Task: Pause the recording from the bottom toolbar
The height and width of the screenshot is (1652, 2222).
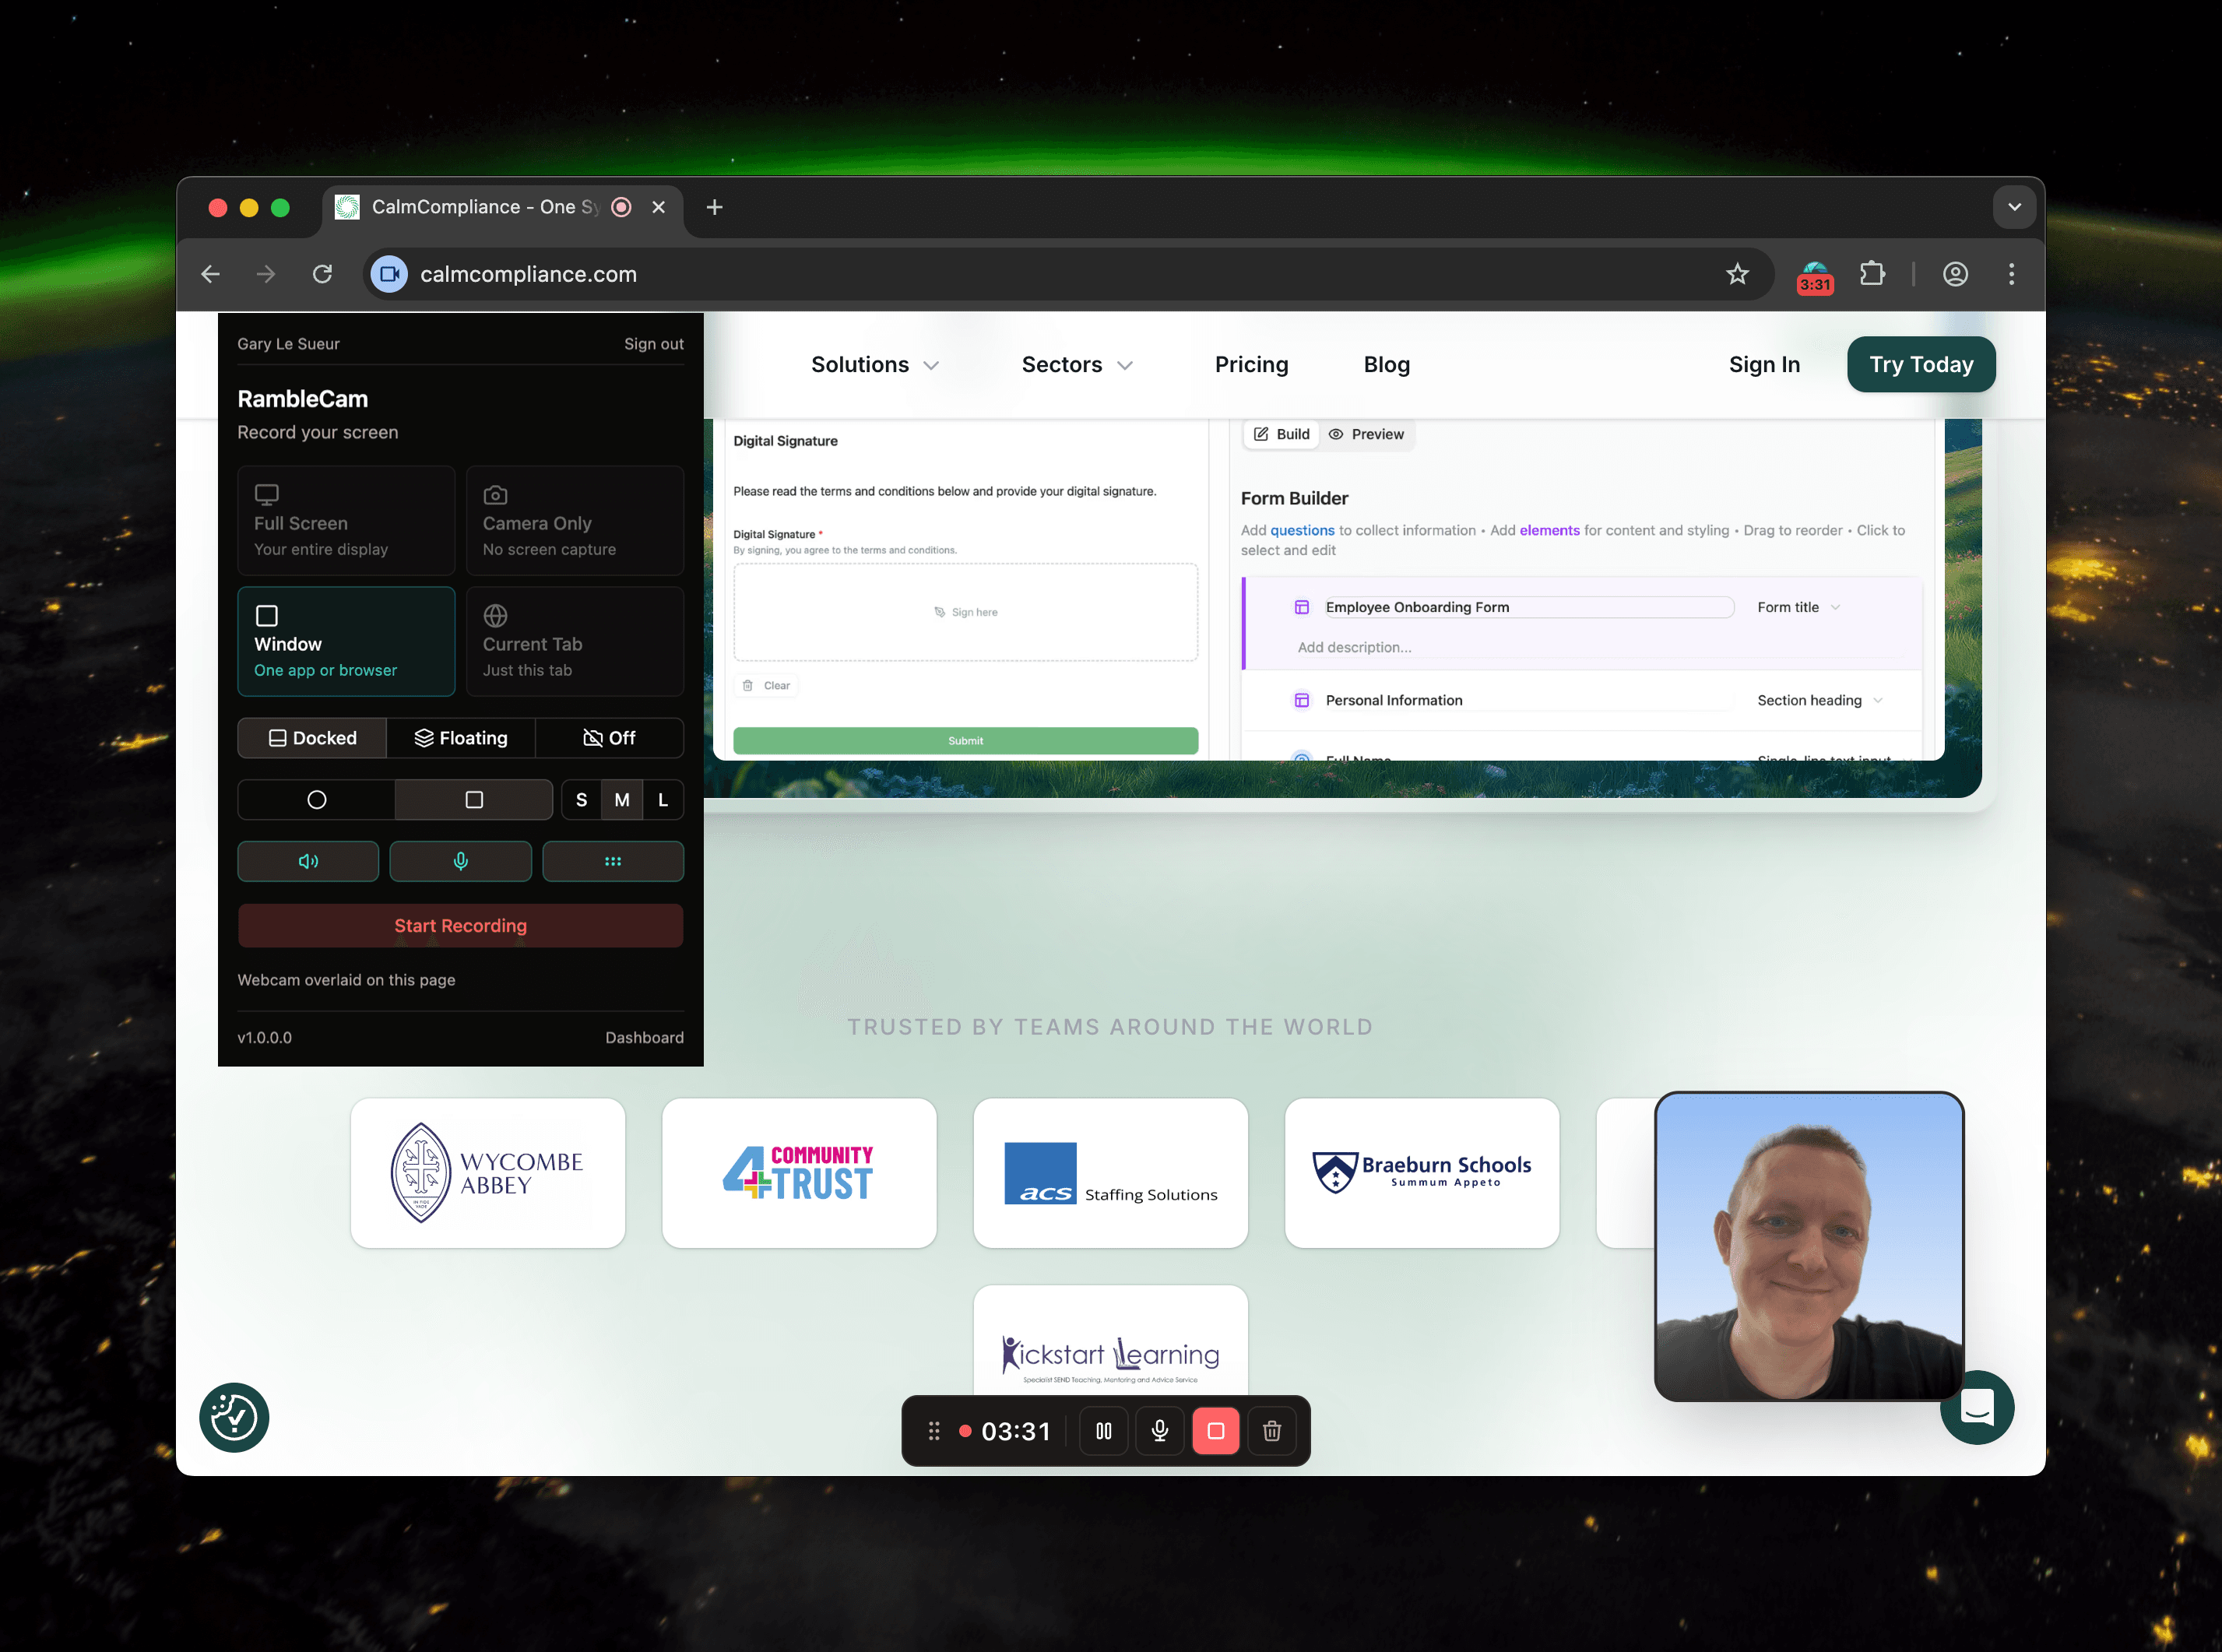Action: click(1104, 1431)
